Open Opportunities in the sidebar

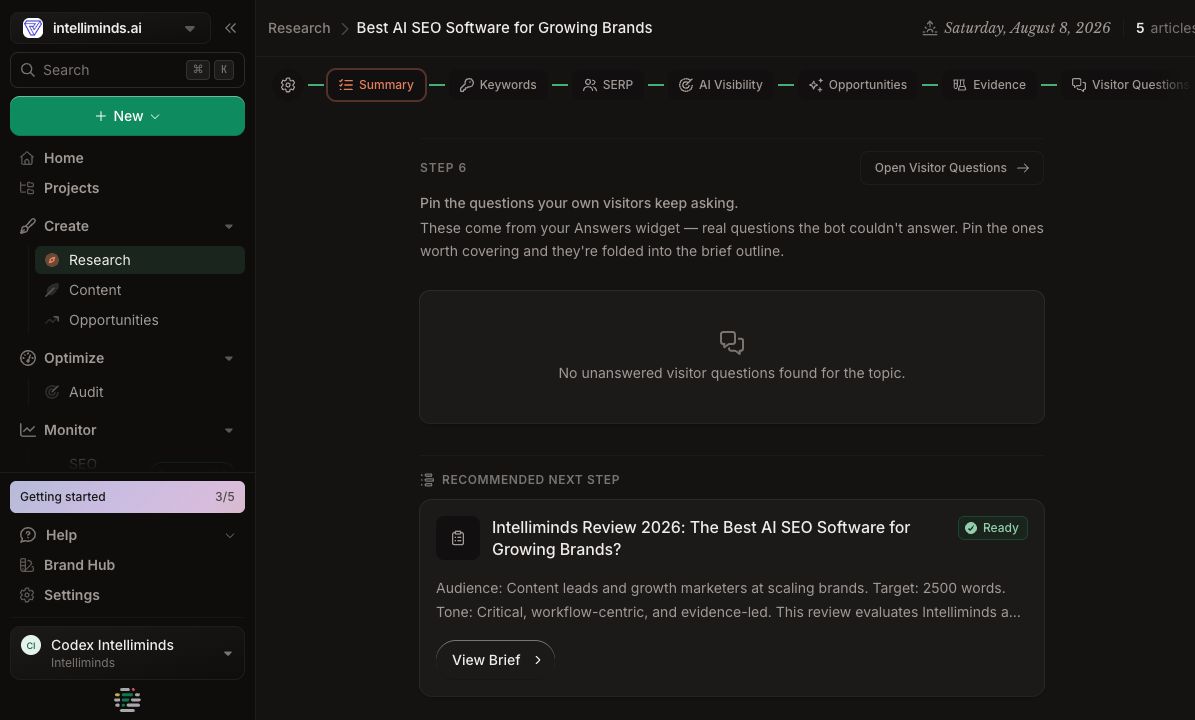[114, 320]
